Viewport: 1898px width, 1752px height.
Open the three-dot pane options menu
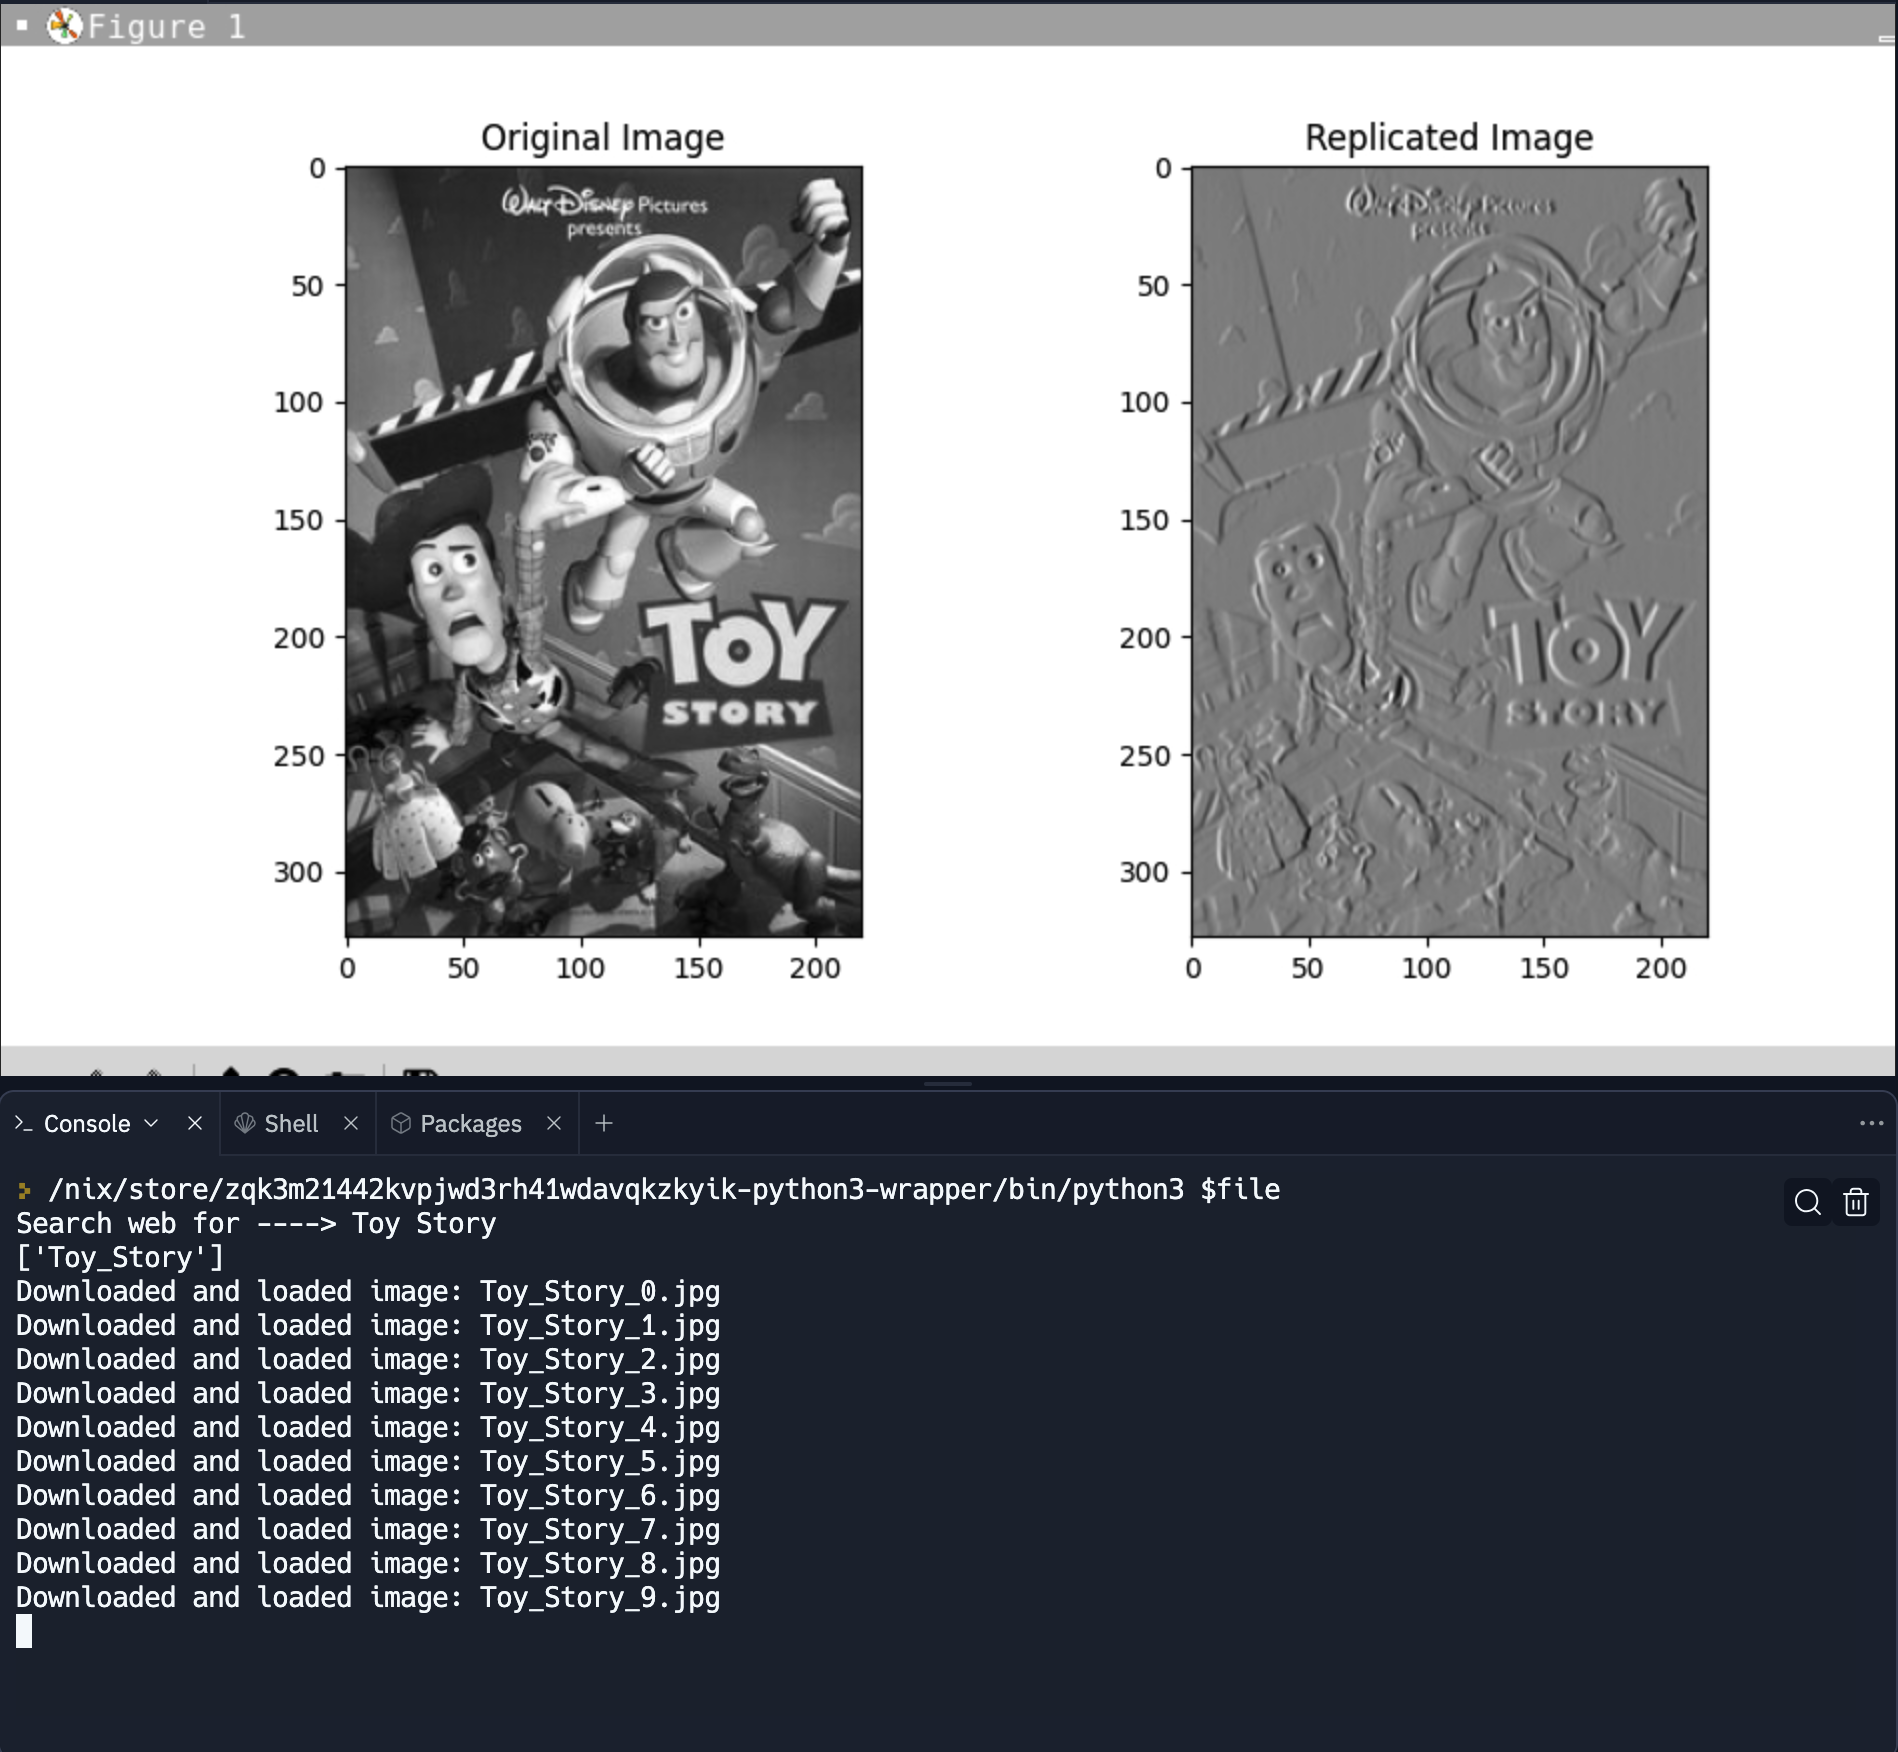(x=1871, y=1123)
